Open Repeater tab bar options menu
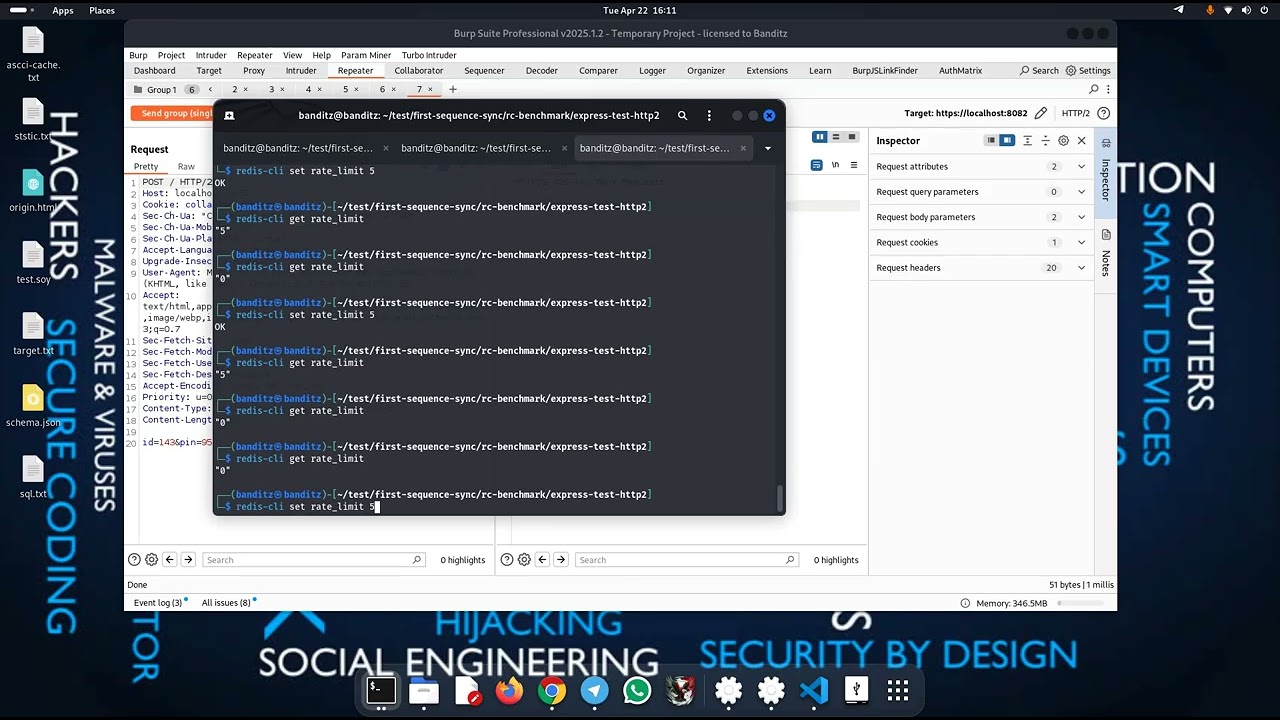 pos(1108,89)
